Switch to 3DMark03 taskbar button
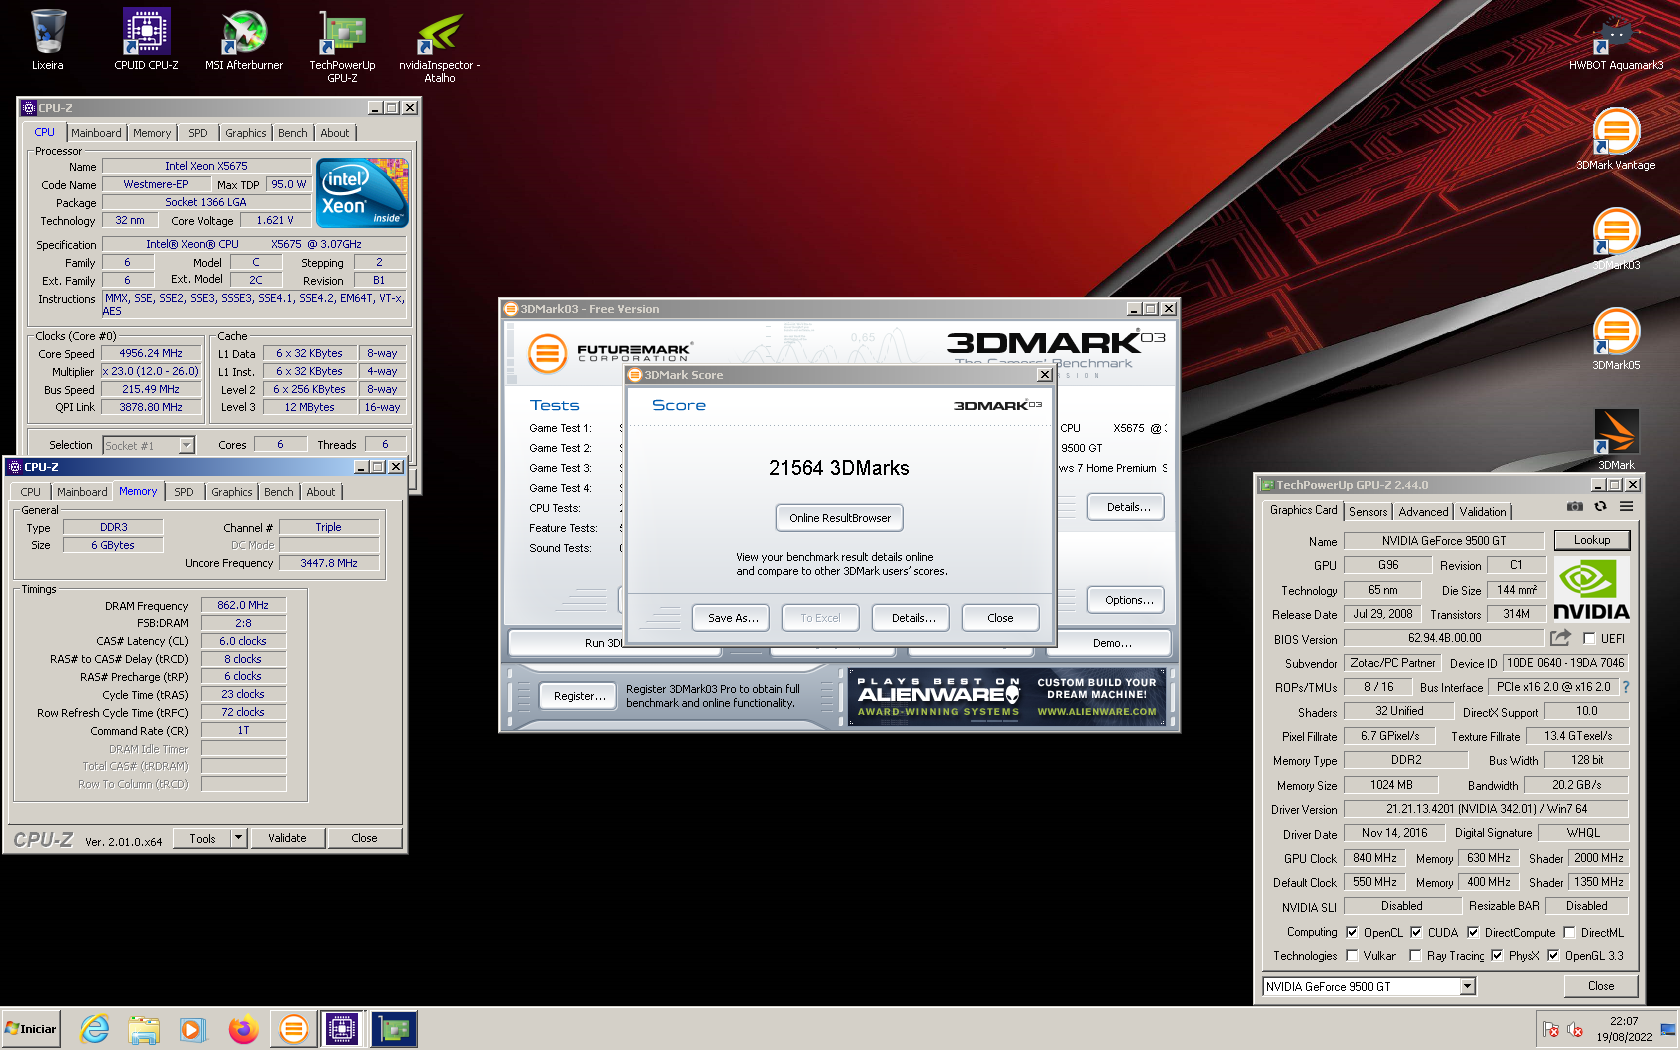 coord(293,1029)
